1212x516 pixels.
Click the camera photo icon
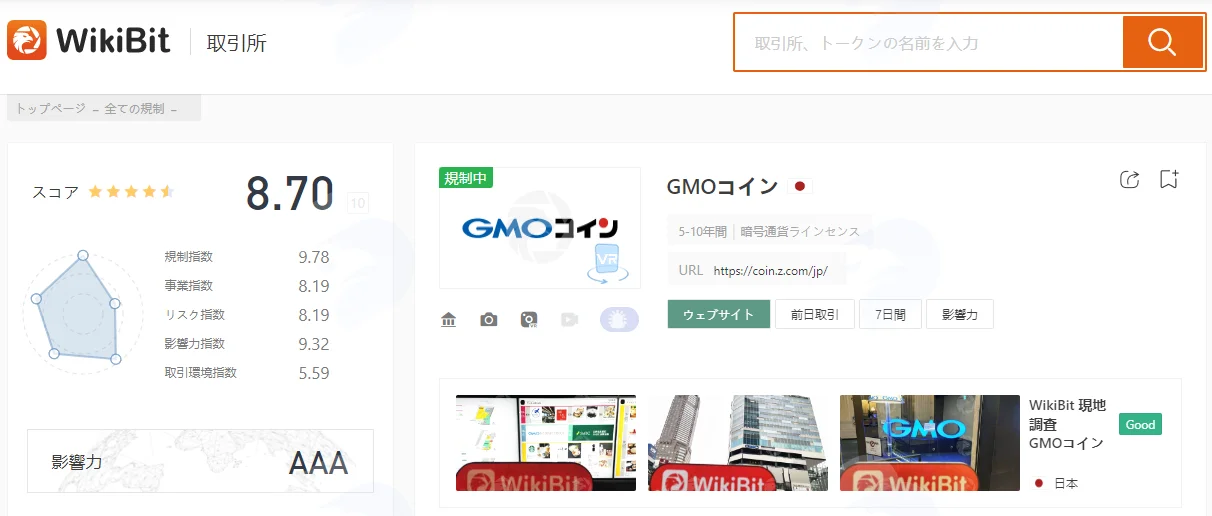click(x=488, y=319)
